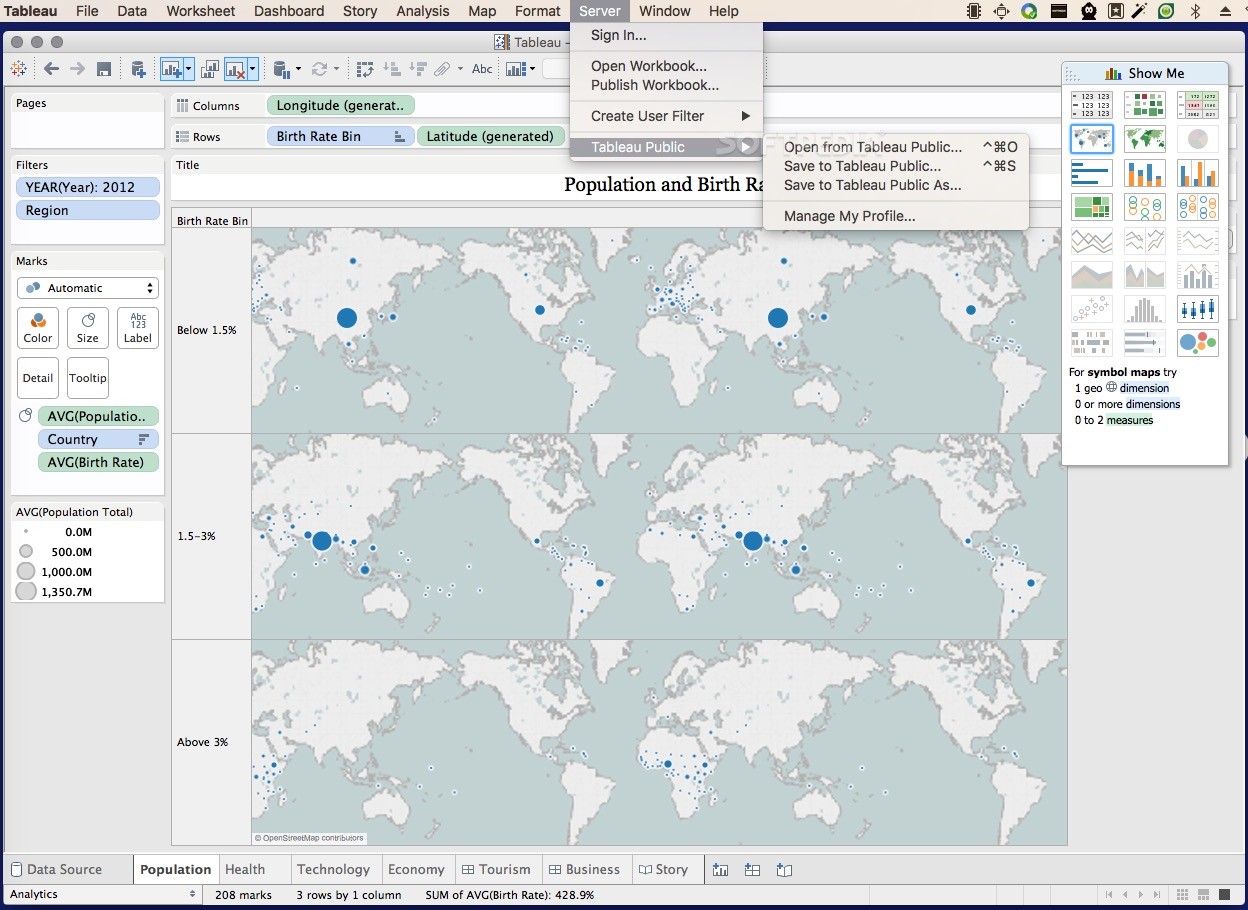Click the paperclip group members icon

[x=443, y=69]
